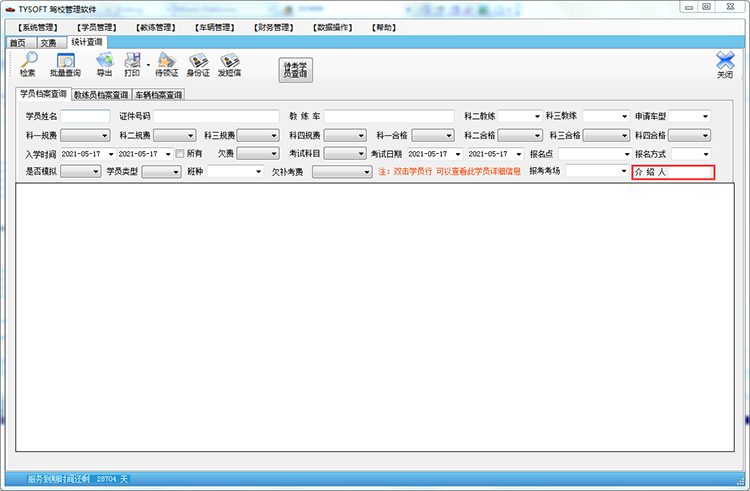The image size is (750, 491).
Task: Switch to 车辆档案查询 tab
Action: click(158, 95)
